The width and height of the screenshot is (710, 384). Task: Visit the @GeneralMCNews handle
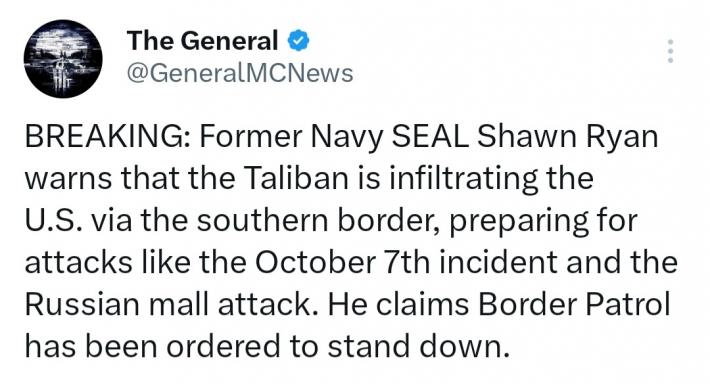240,73
